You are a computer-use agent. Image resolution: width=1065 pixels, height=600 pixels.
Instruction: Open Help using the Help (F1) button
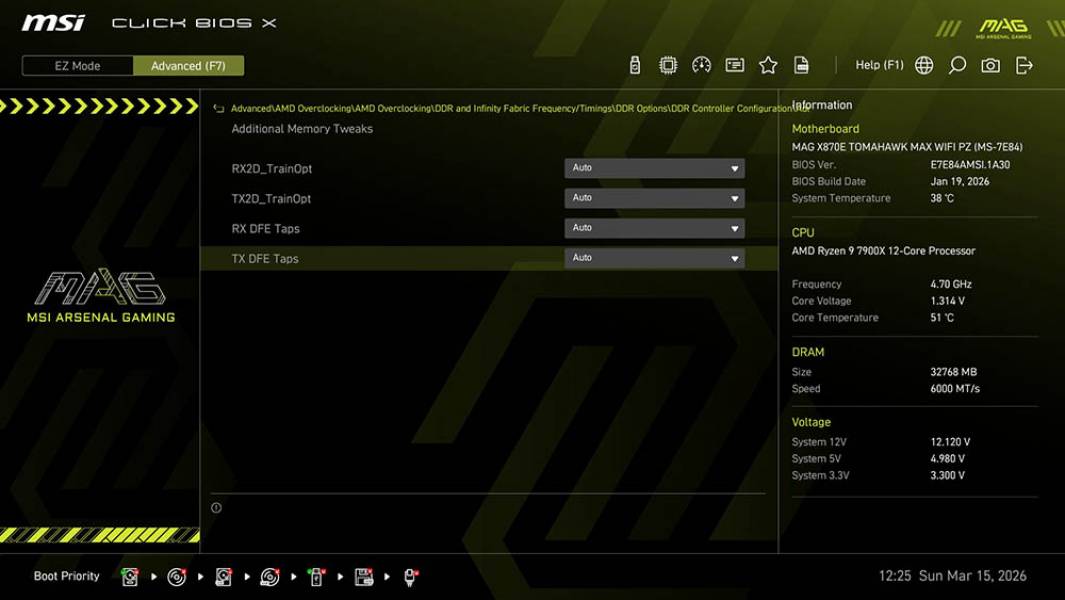[x=877, y=64]
